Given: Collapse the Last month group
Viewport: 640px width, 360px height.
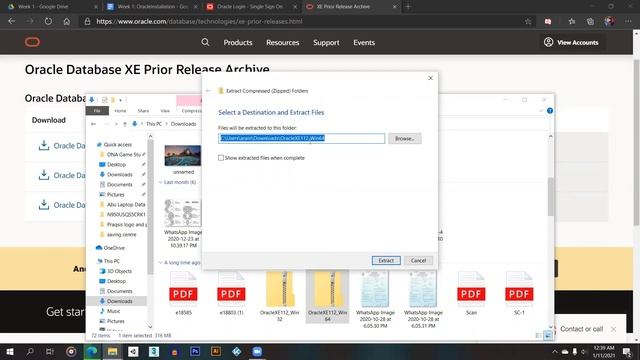Looking at the screenshot, I should click(161, 182).
